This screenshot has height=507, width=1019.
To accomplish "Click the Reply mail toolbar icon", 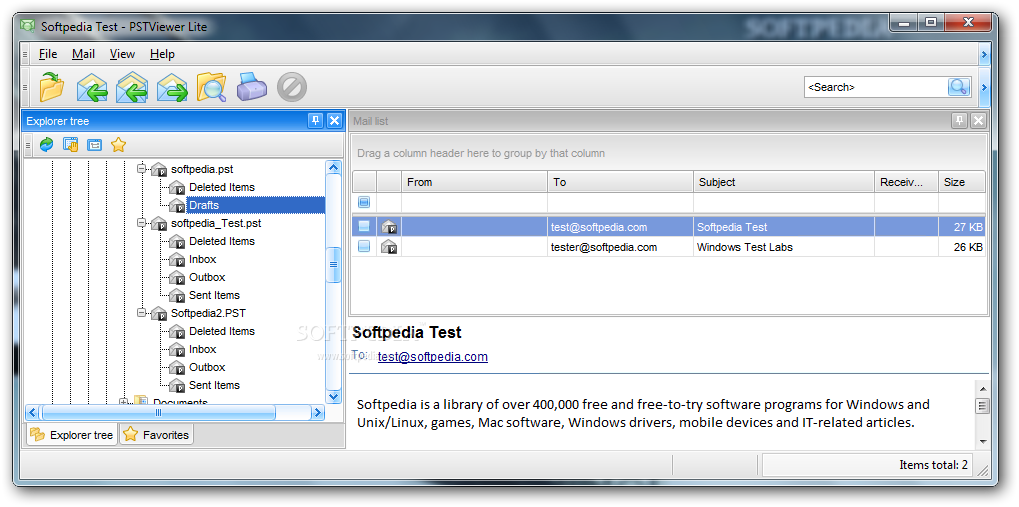I will [x=92, y=87].
